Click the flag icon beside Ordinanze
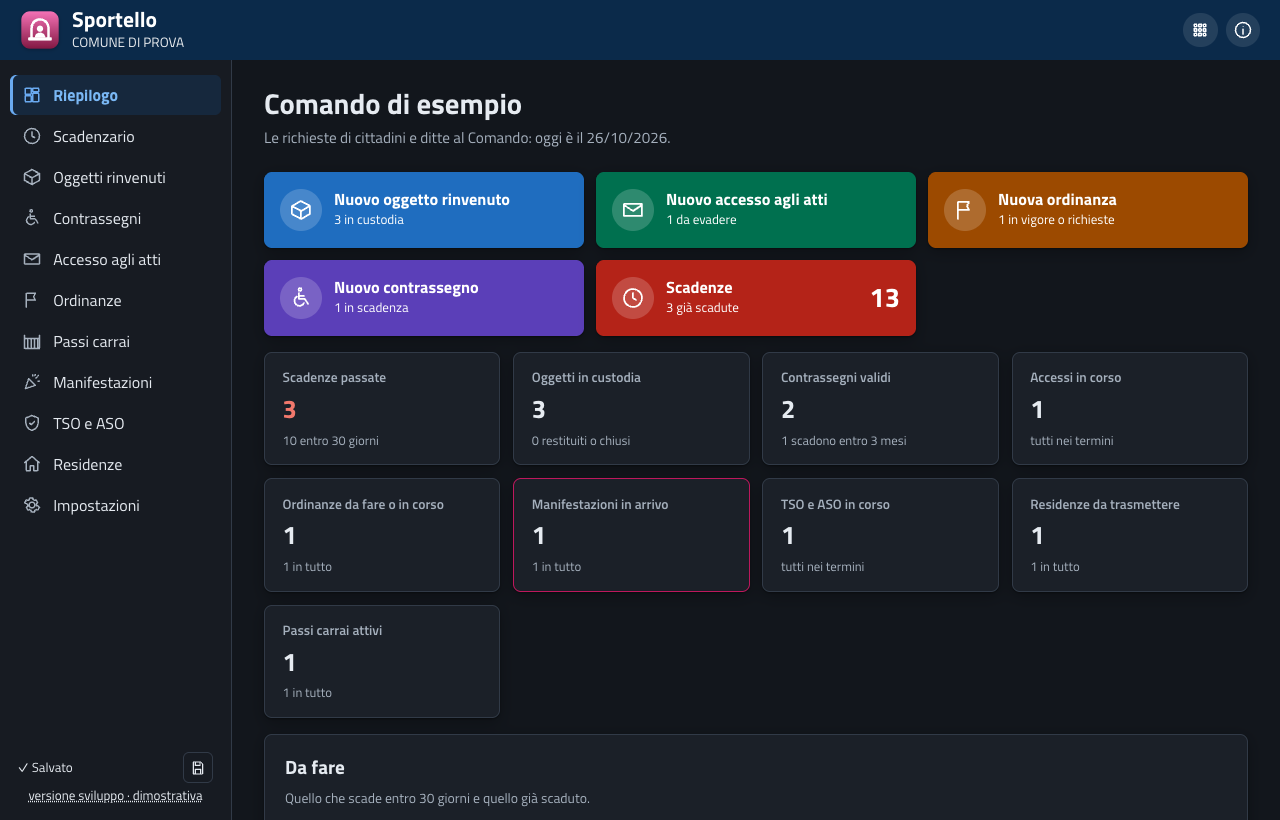 tap(32, 300)
